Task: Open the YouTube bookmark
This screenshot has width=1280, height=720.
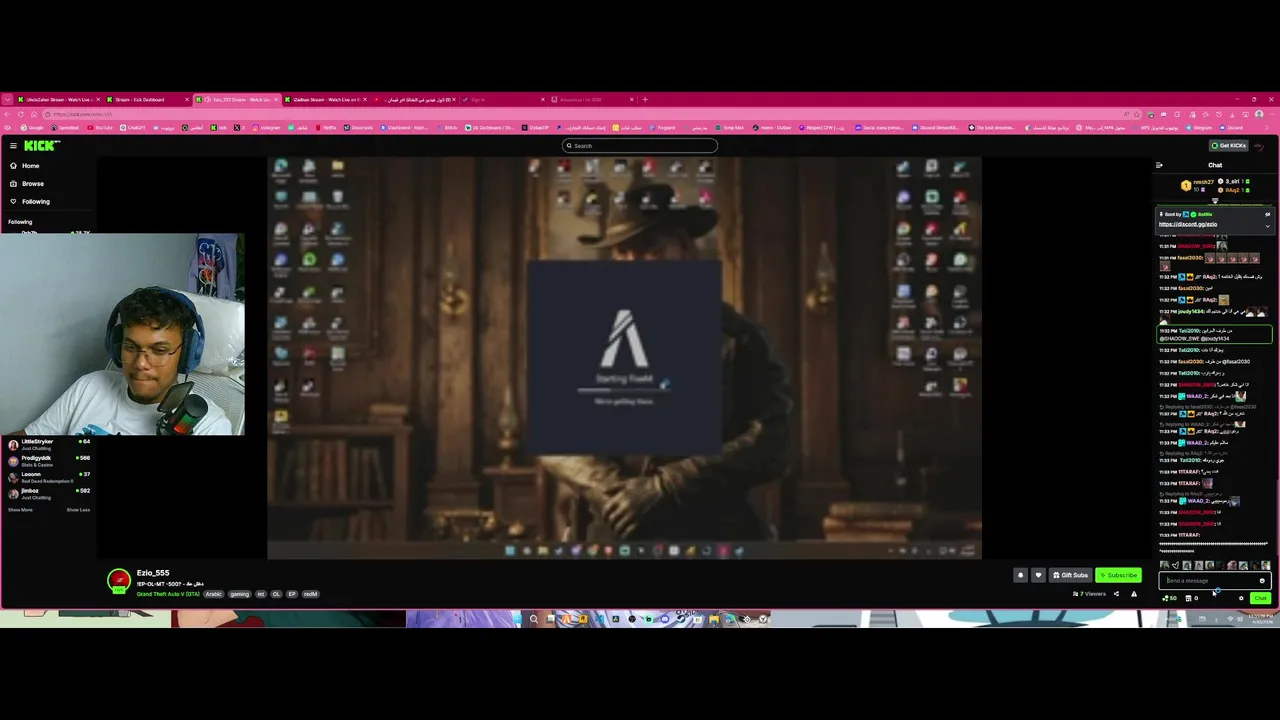Action: [x=101, y=128]
